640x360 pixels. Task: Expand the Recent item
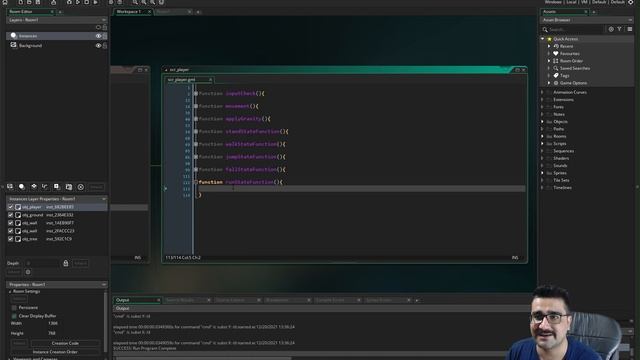pos(549,46)
